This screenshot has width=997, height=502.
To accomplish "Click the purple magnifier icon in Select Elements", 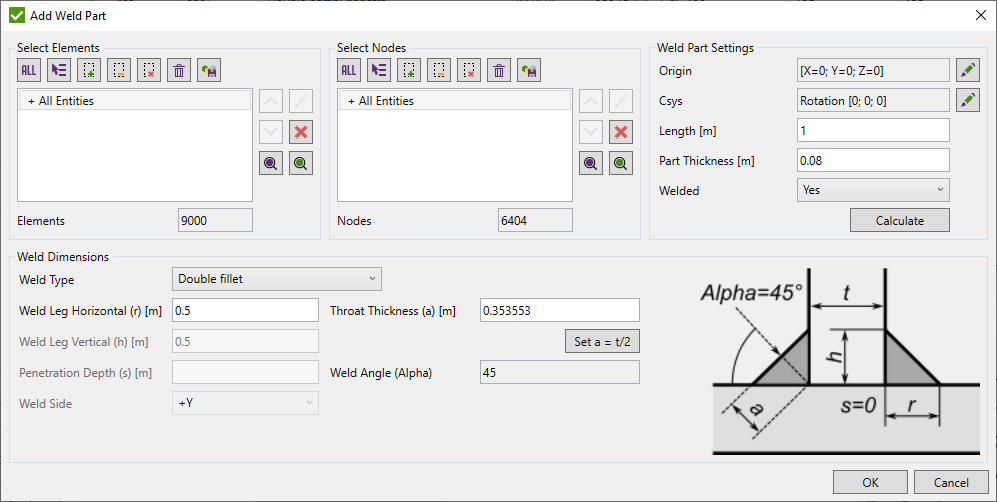I will (x=271, y=164).
